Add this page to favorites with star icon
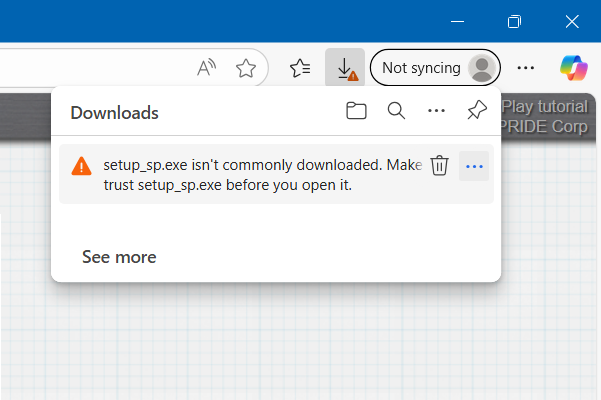The width and height of the screenshot is (601, 400). tap(245, 68)
